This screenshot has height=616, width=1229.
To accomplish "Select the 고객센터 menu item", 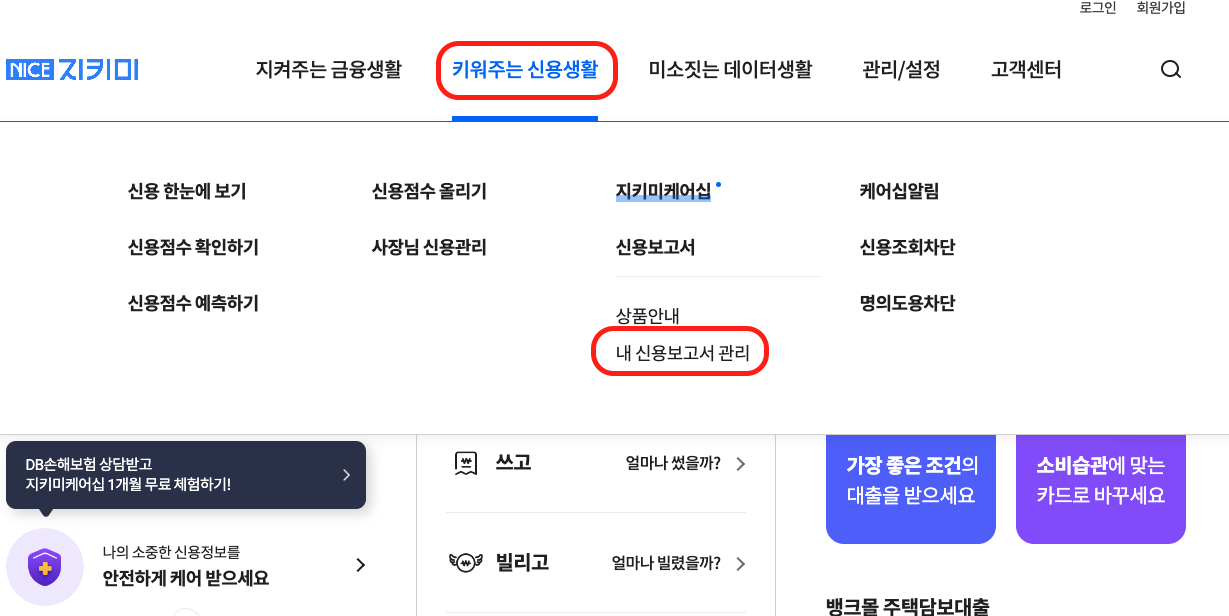I will tap(1024, 70).
